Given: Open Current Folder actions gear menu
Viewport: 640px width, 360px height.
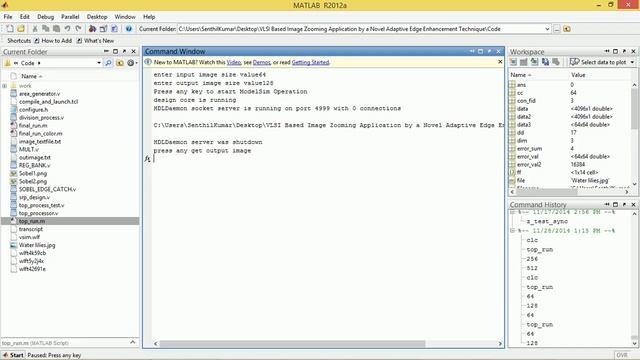Looking at the screenshot, I should click(x=132, y=63).
